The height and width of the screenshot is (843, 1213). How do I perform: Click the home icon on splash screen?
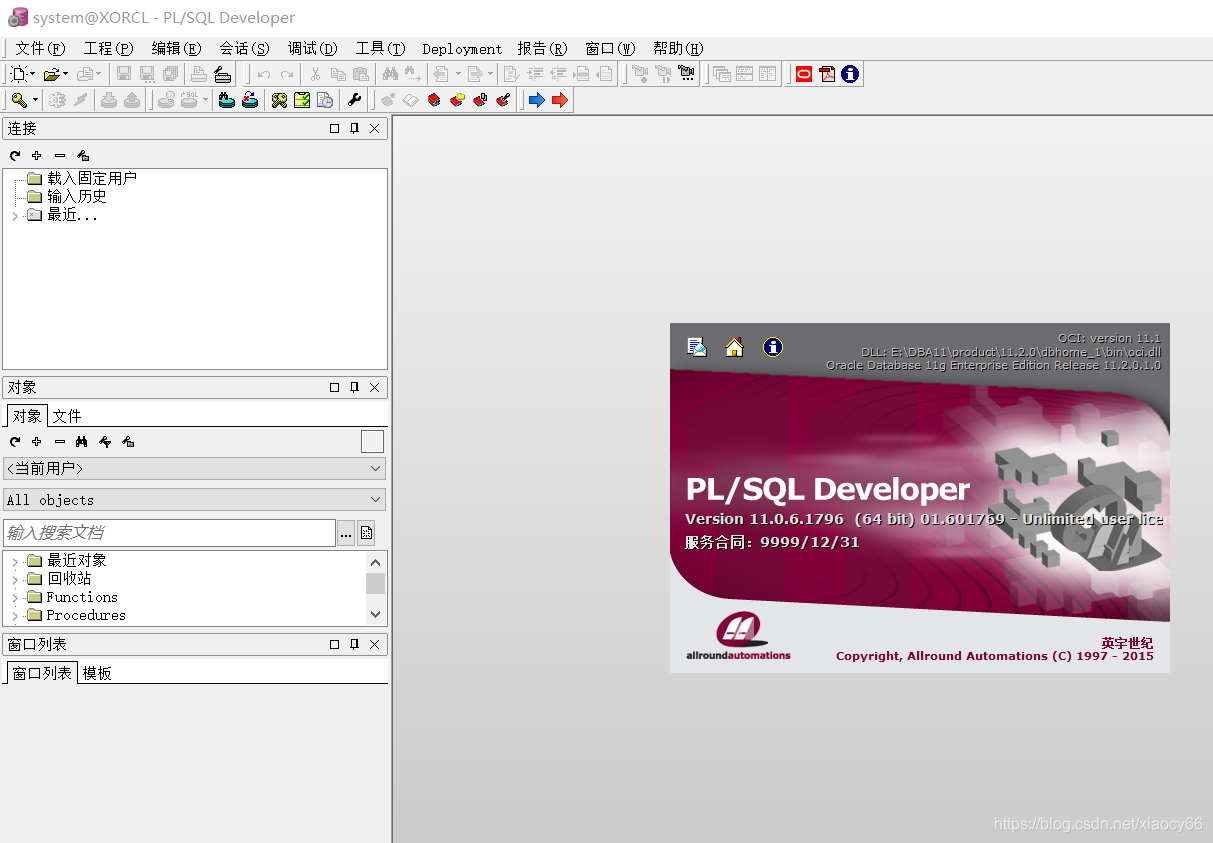tap(735, 347)
